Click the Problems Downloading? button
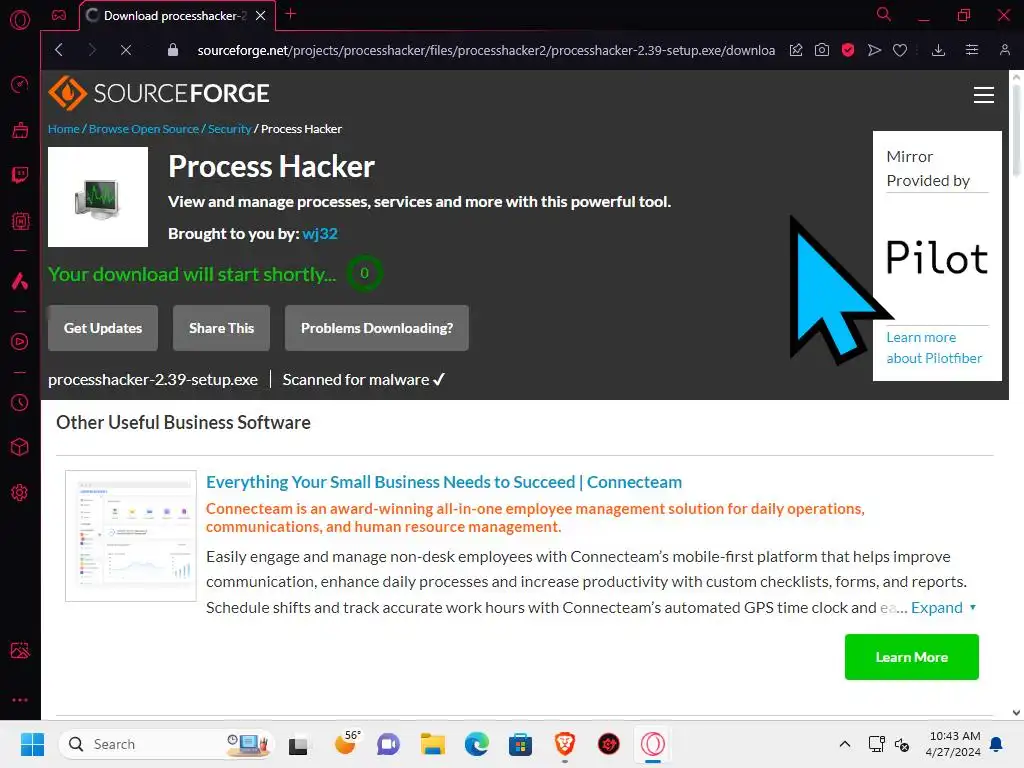 coord(377,328)
